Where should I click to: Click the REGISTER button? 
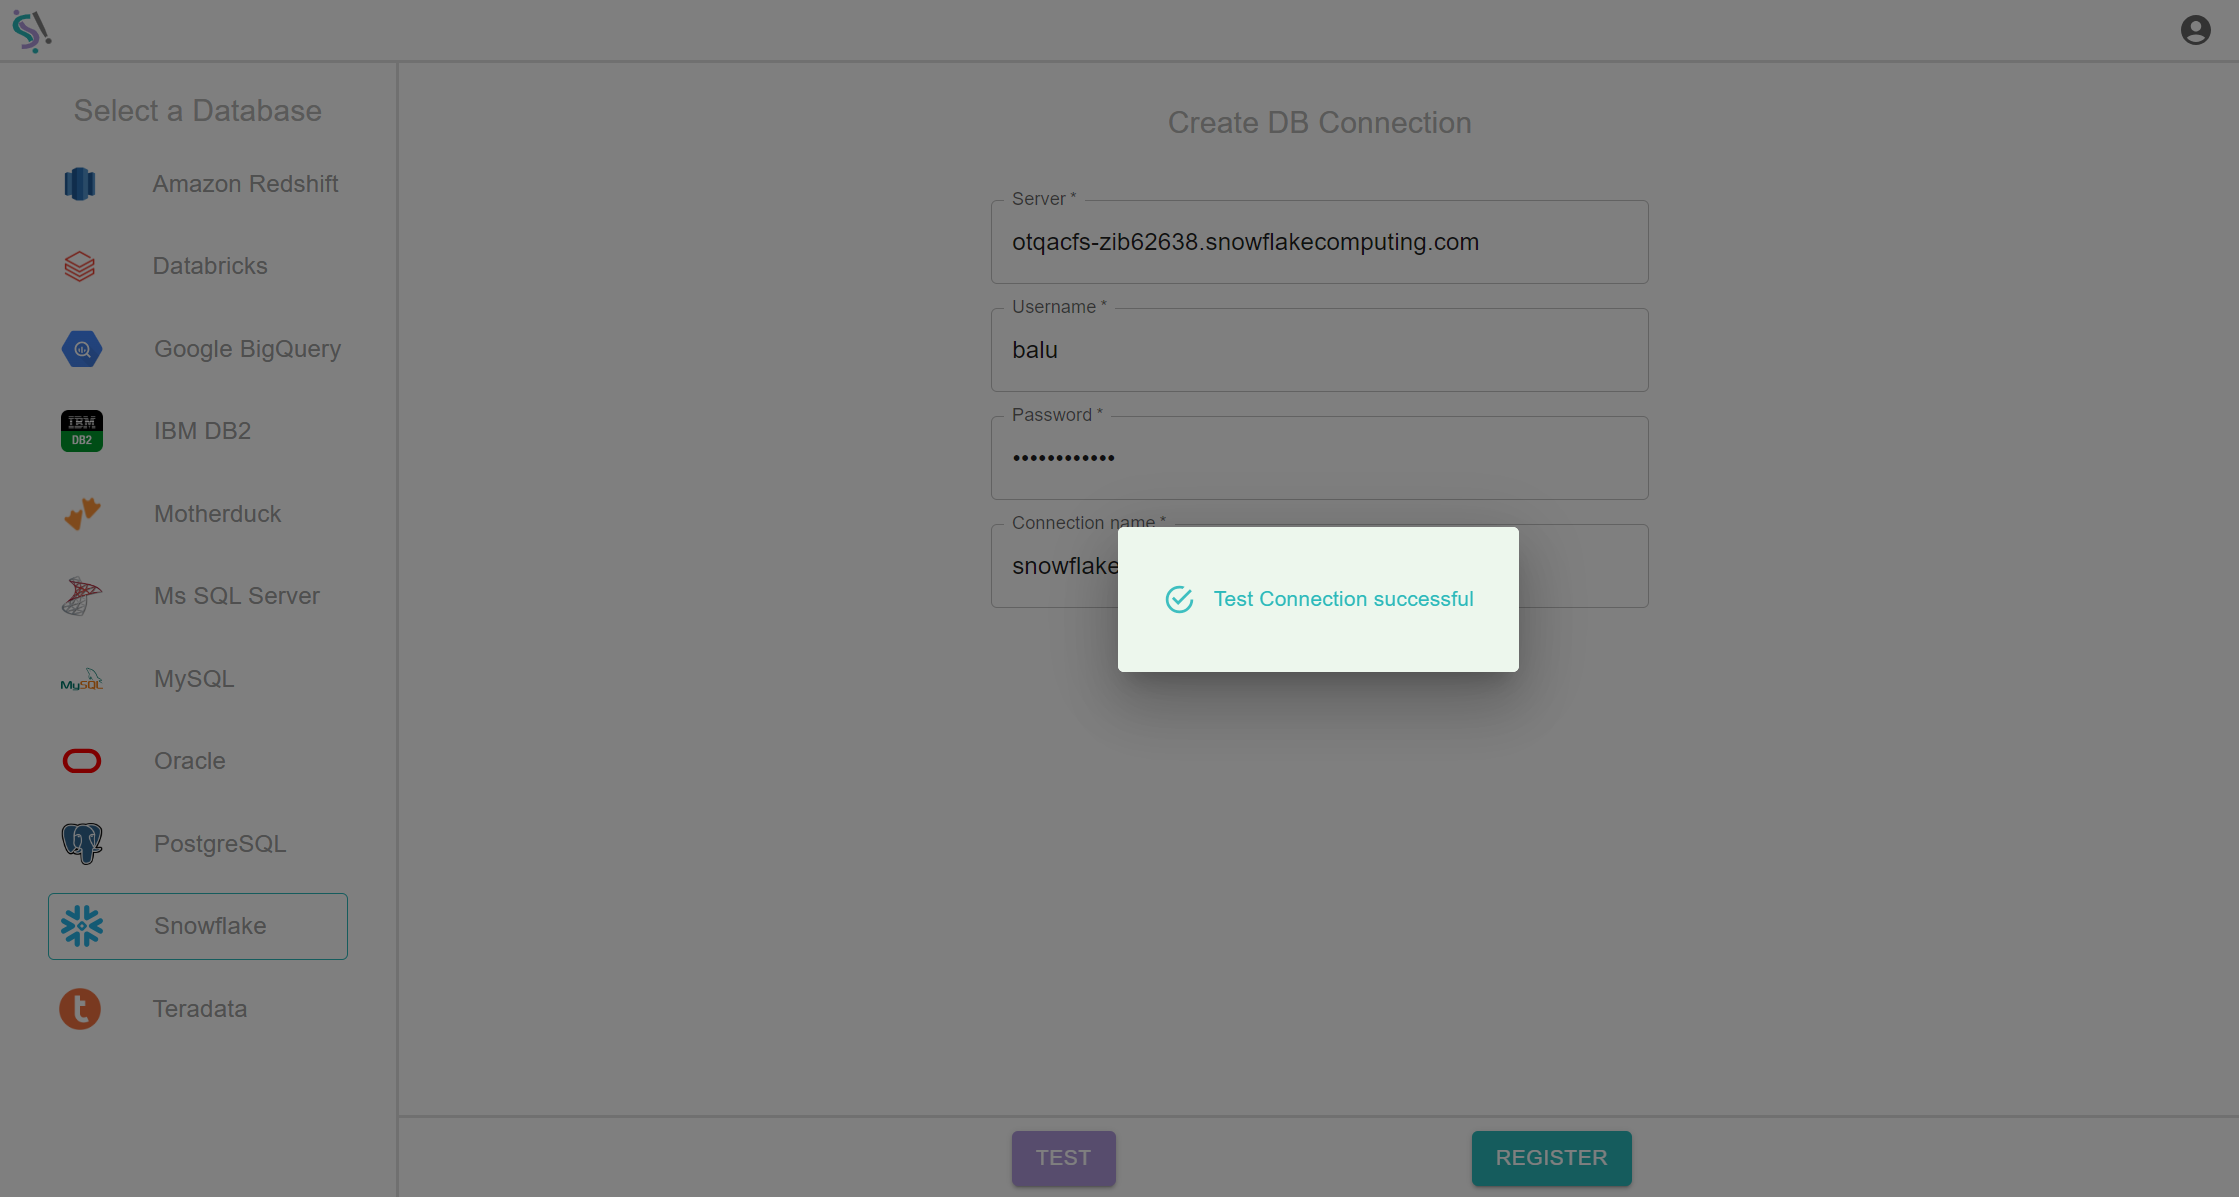(1550, 1157)
